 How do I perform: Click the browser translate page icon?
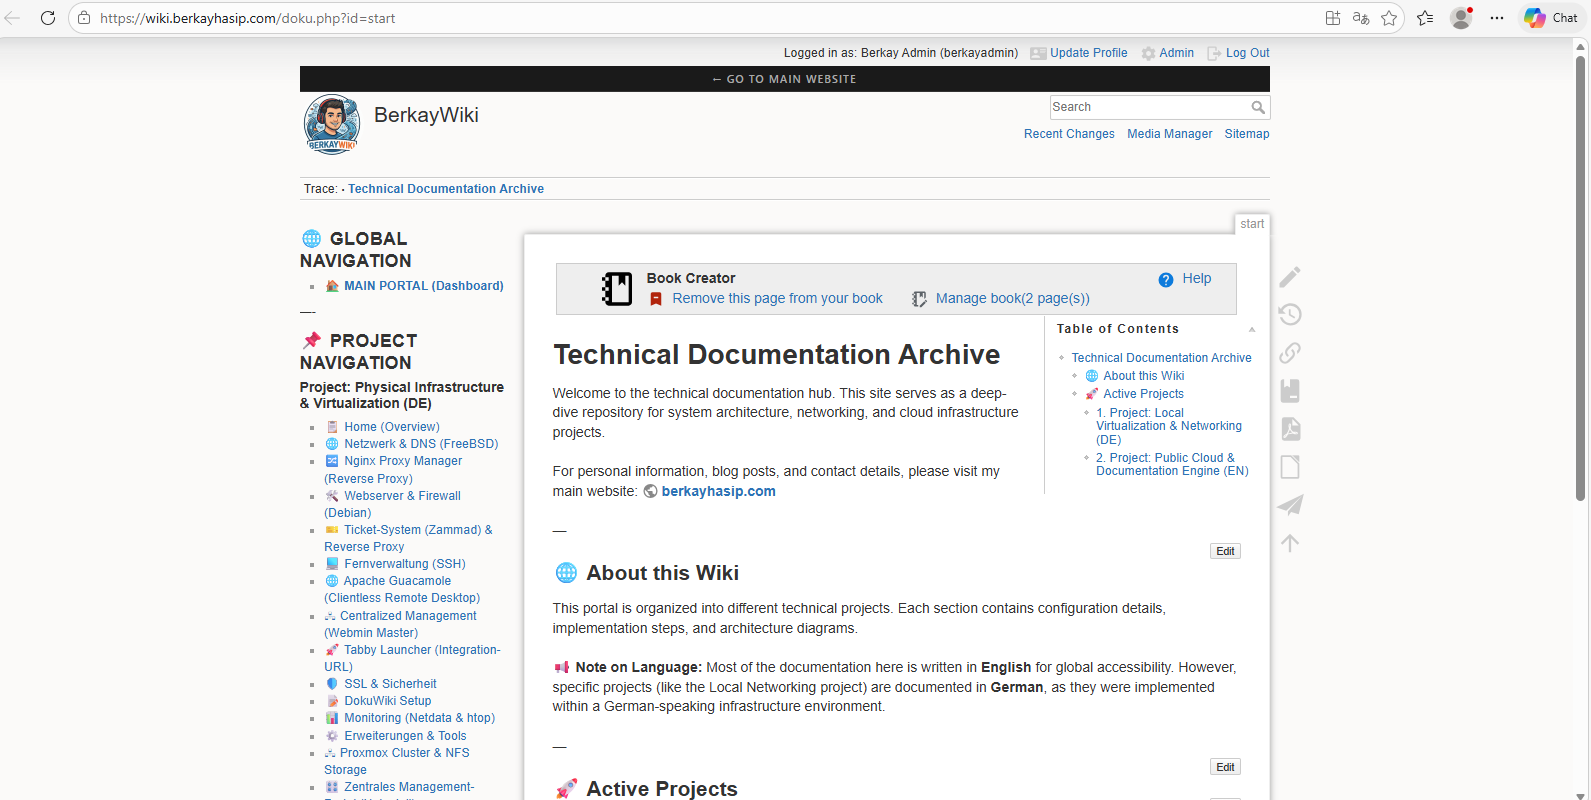(1361, 18)
